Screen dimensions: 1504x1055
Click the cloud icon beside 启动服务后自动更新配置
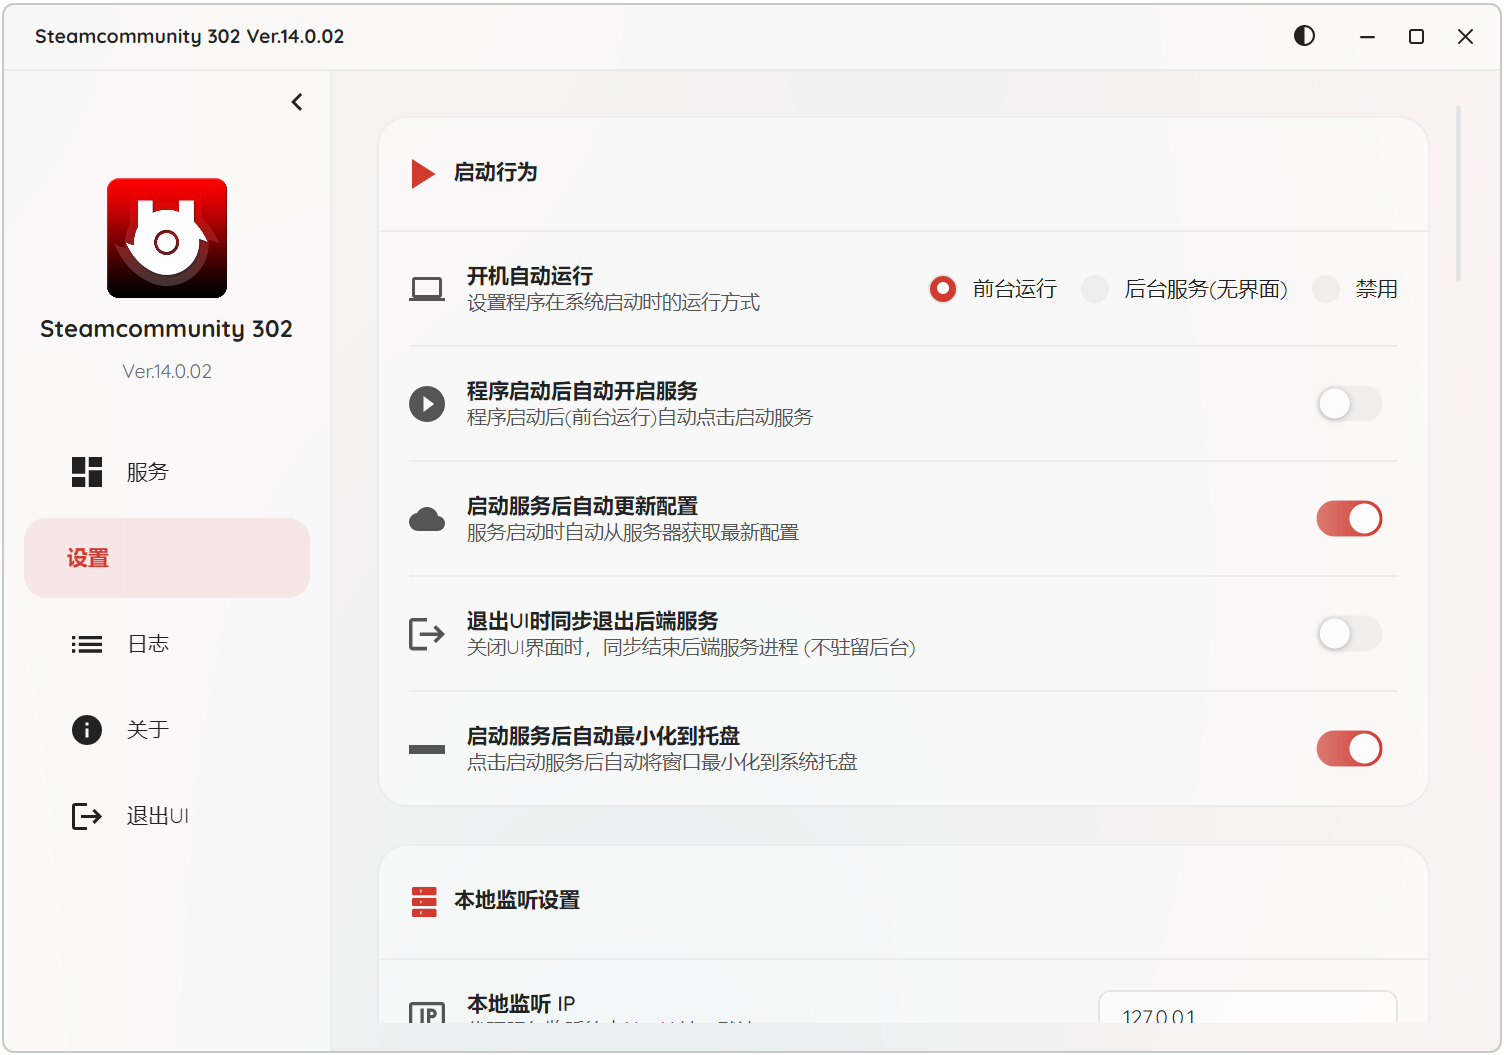(427, 519)
